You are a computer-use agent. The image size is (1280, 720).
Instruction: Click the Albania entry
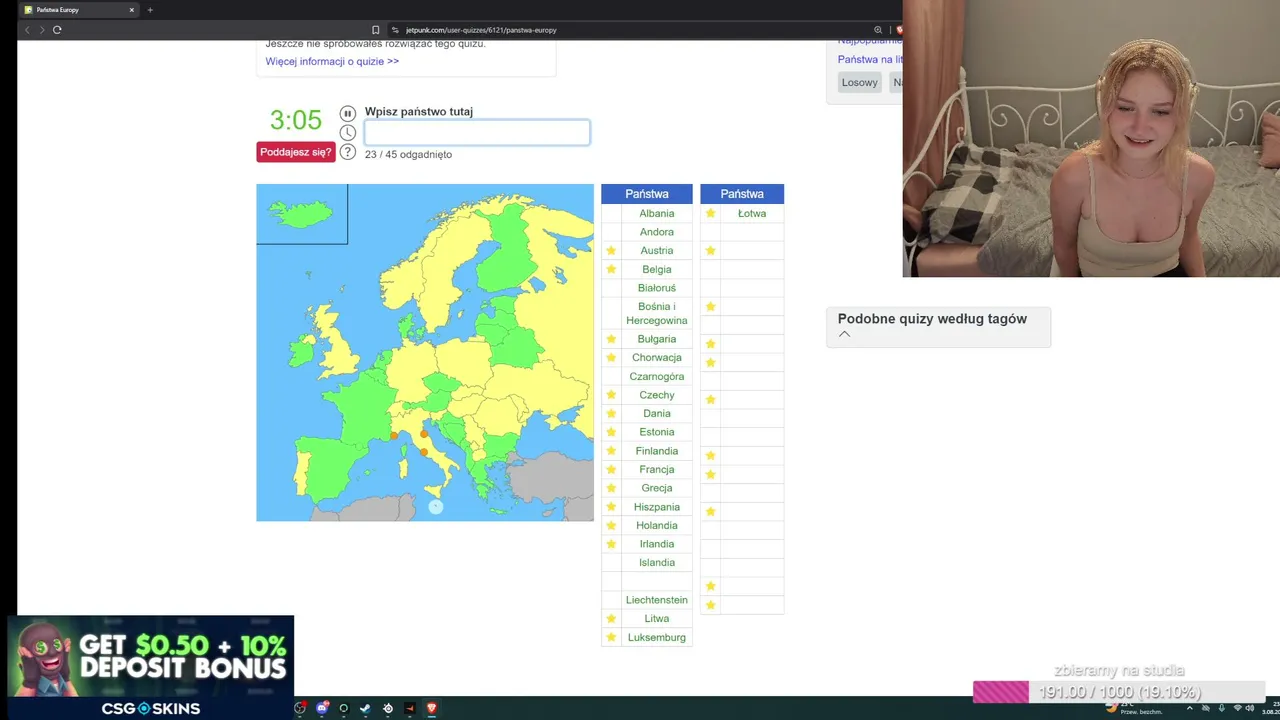pos(657,213)
